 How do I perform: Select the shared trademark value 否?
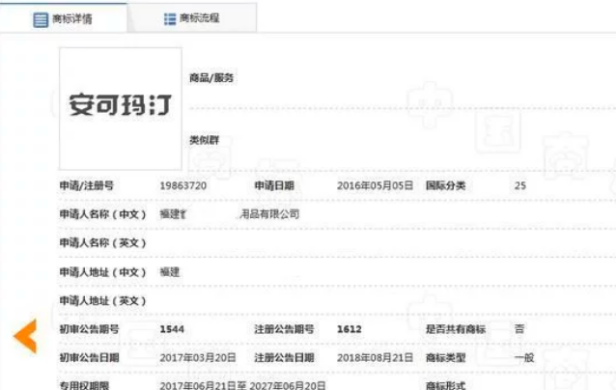[519, 329]
